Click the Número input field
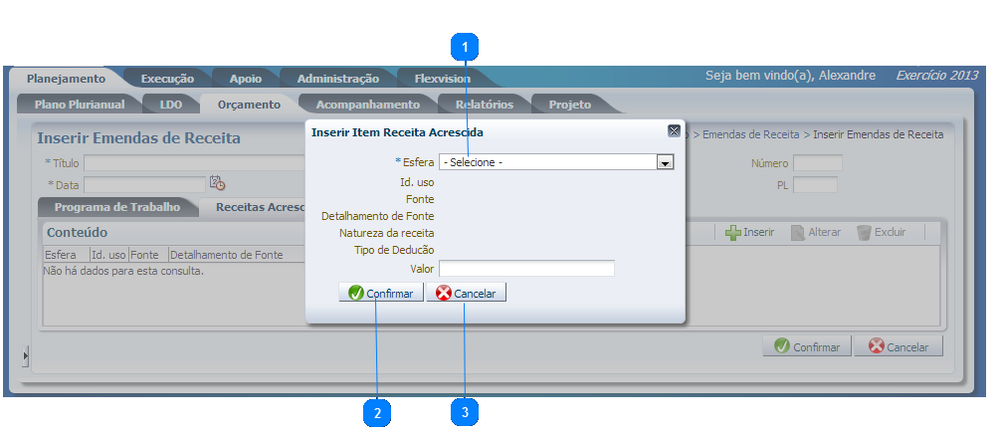The height and width of the screenshot is (434, 1000). (x=818, y=163)
